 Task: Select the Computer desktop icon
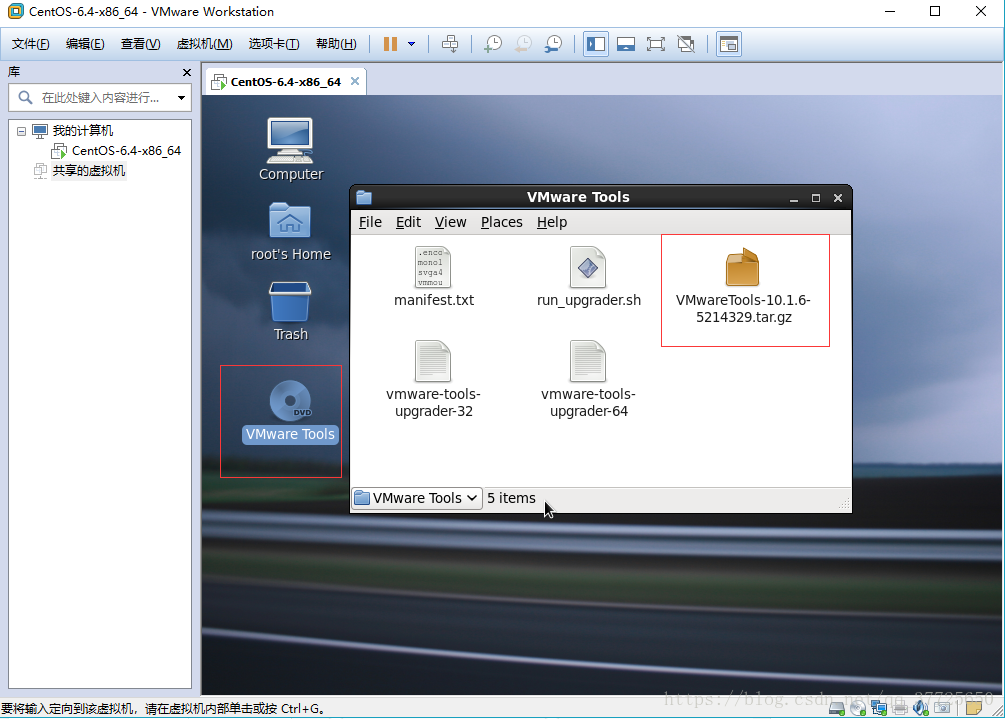point(291,149)
